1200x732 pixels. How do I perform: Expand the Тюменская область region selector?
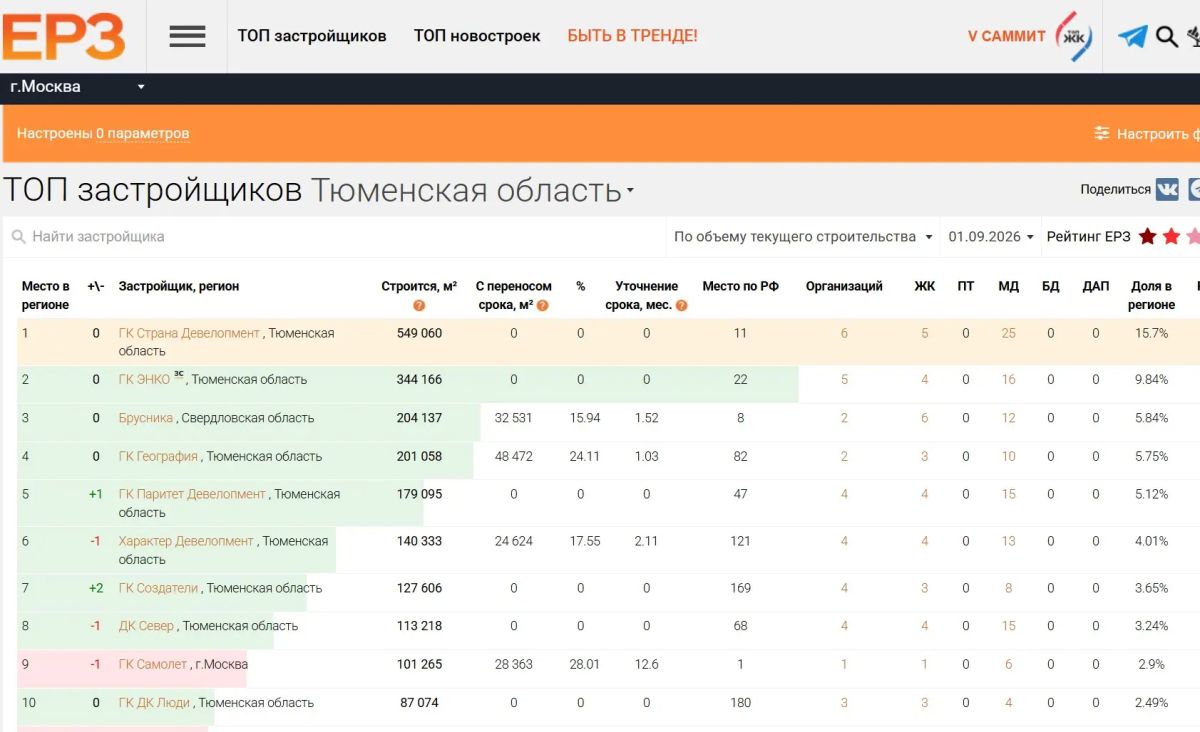(473, 190)
